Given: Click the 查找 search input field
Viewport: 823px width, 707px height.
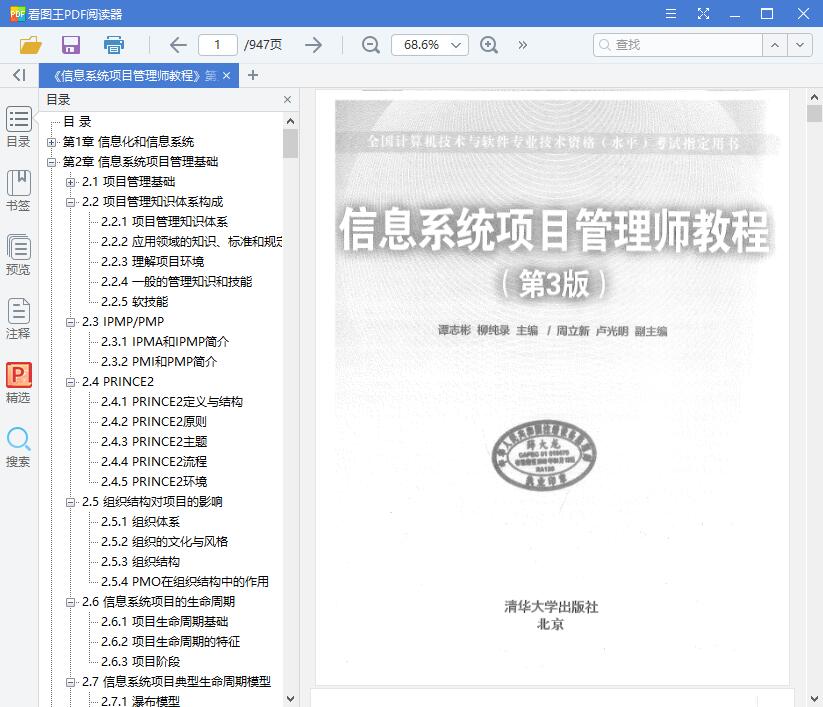Looking at the screenshot, I should tap(678, 45).
